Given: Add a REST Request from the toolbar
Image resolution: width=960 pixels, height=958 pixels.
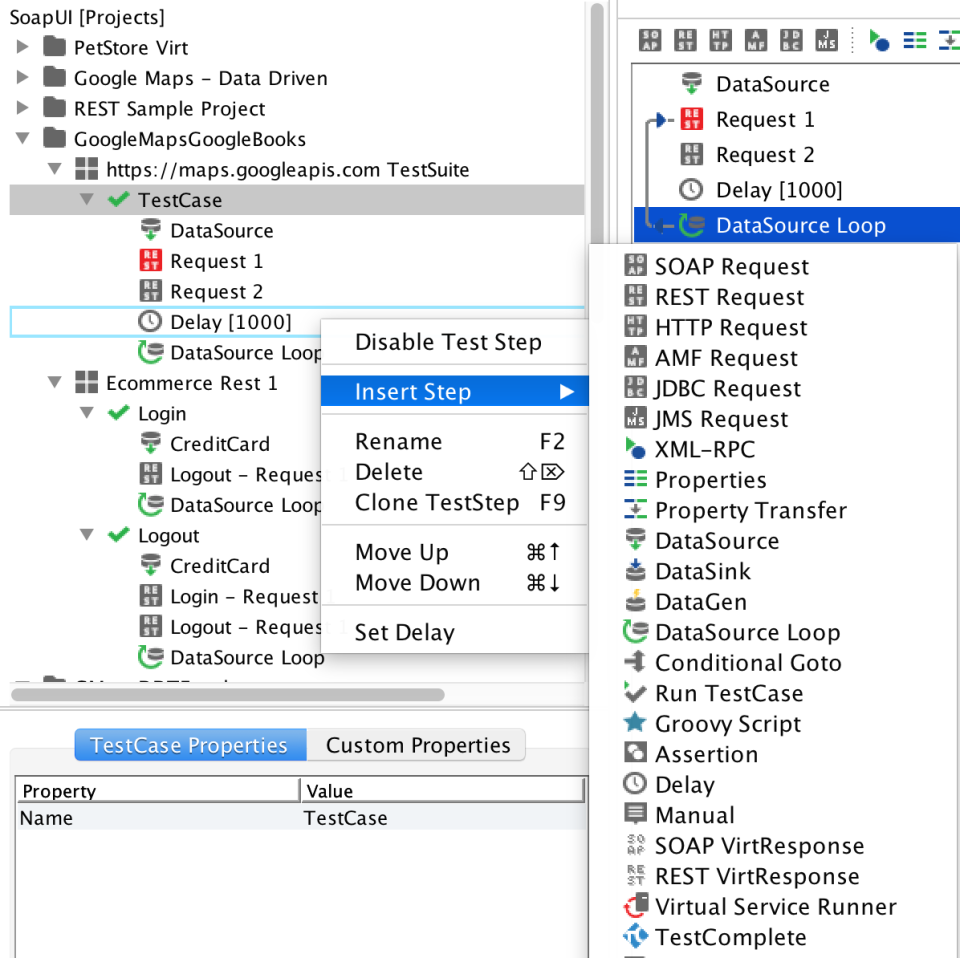Looking at the screenshot, I should (x=684, y=40).
